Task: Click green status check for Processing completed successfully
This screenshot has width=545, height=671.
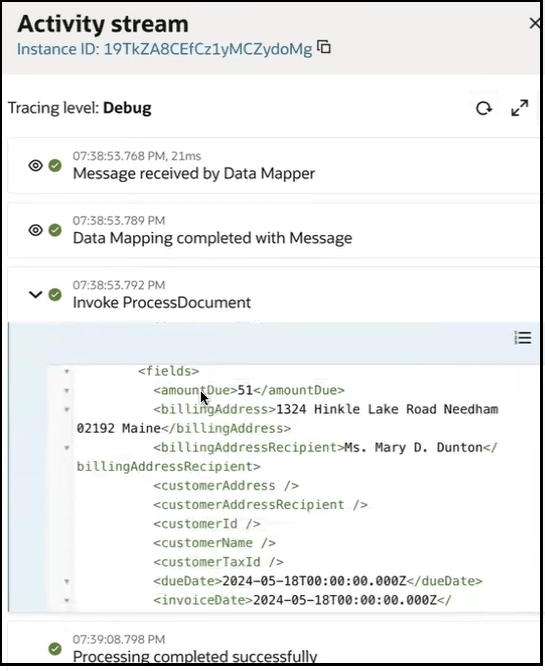Action: click(55, 649)
